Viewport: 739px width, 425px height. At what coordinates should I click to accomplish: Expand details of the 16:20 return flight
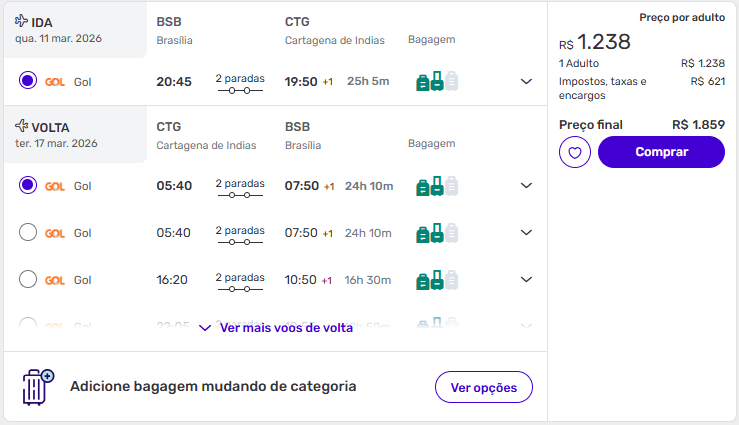click(x=527, y=280)
